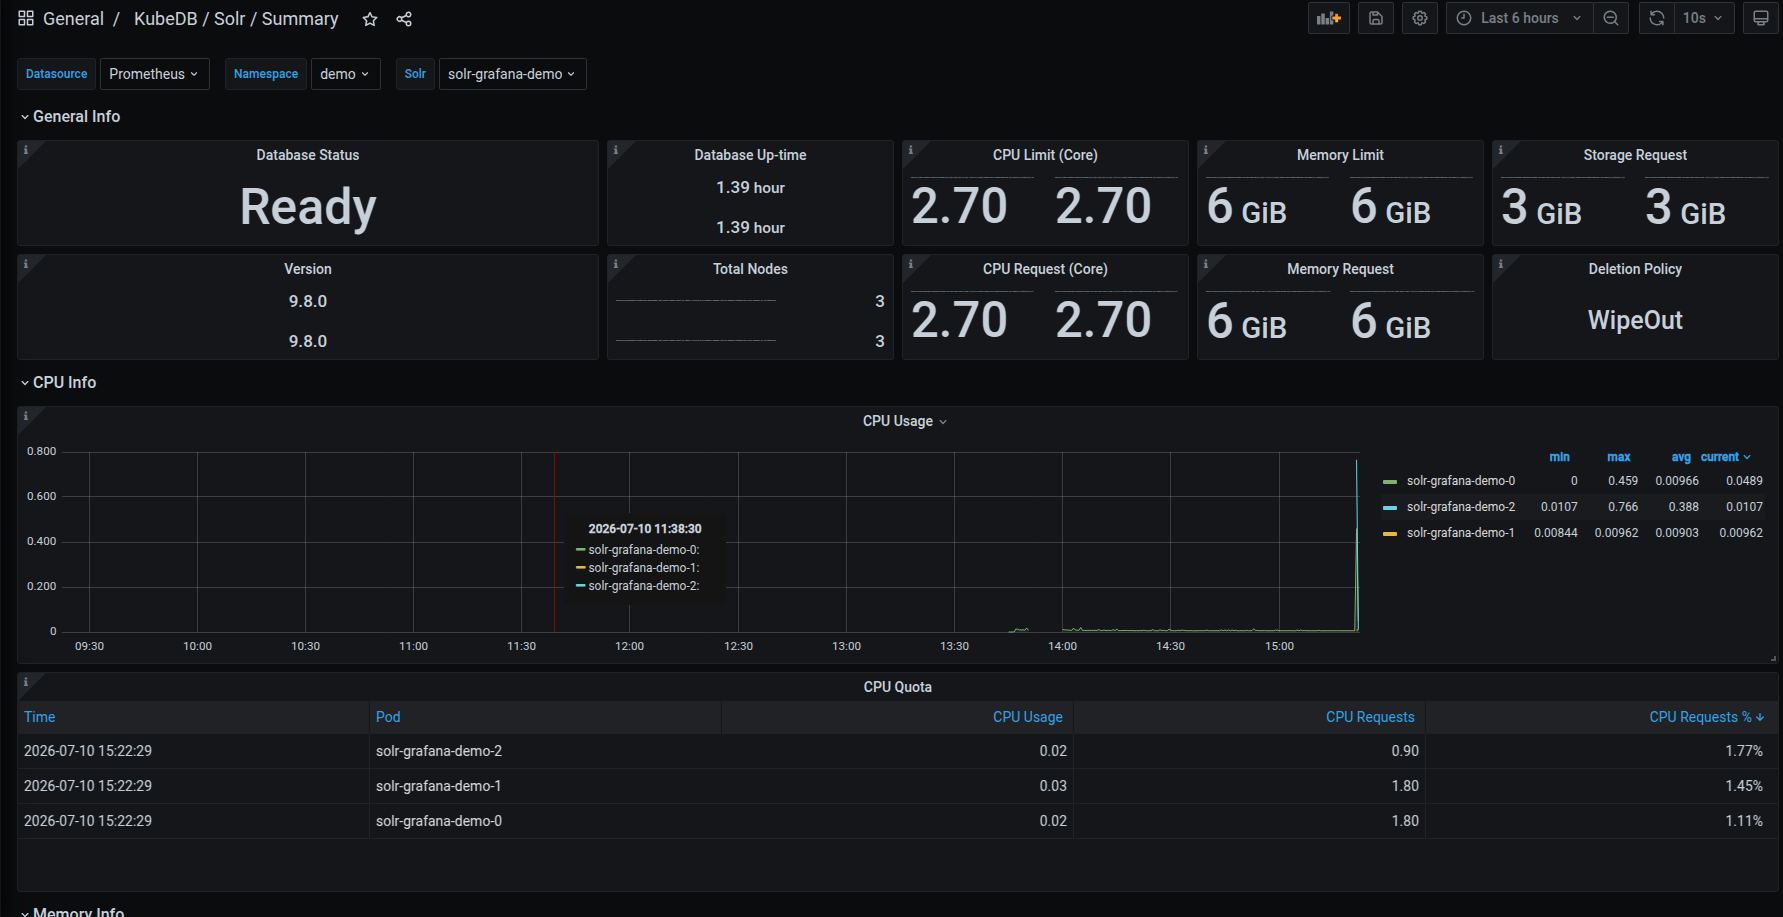Toggle solr-grafana-demo-0 series in legend
The height and width of the screenshot is (917, 1783).
pyautogui.click(x=1460, y=481)
